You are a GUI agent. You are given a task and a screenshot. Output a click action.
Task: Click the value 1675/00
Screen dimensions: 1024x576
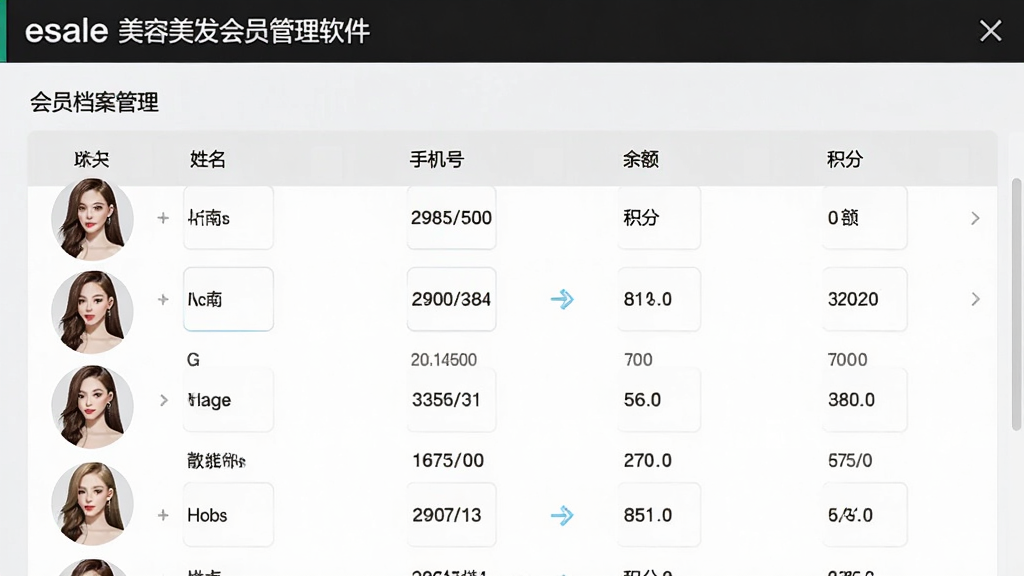pos(448,460)
